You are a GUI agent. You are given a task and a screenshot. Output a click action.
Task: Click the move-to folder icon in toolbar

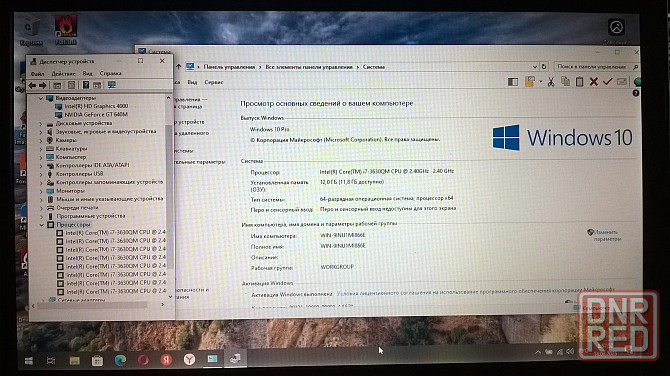(530, 81)
